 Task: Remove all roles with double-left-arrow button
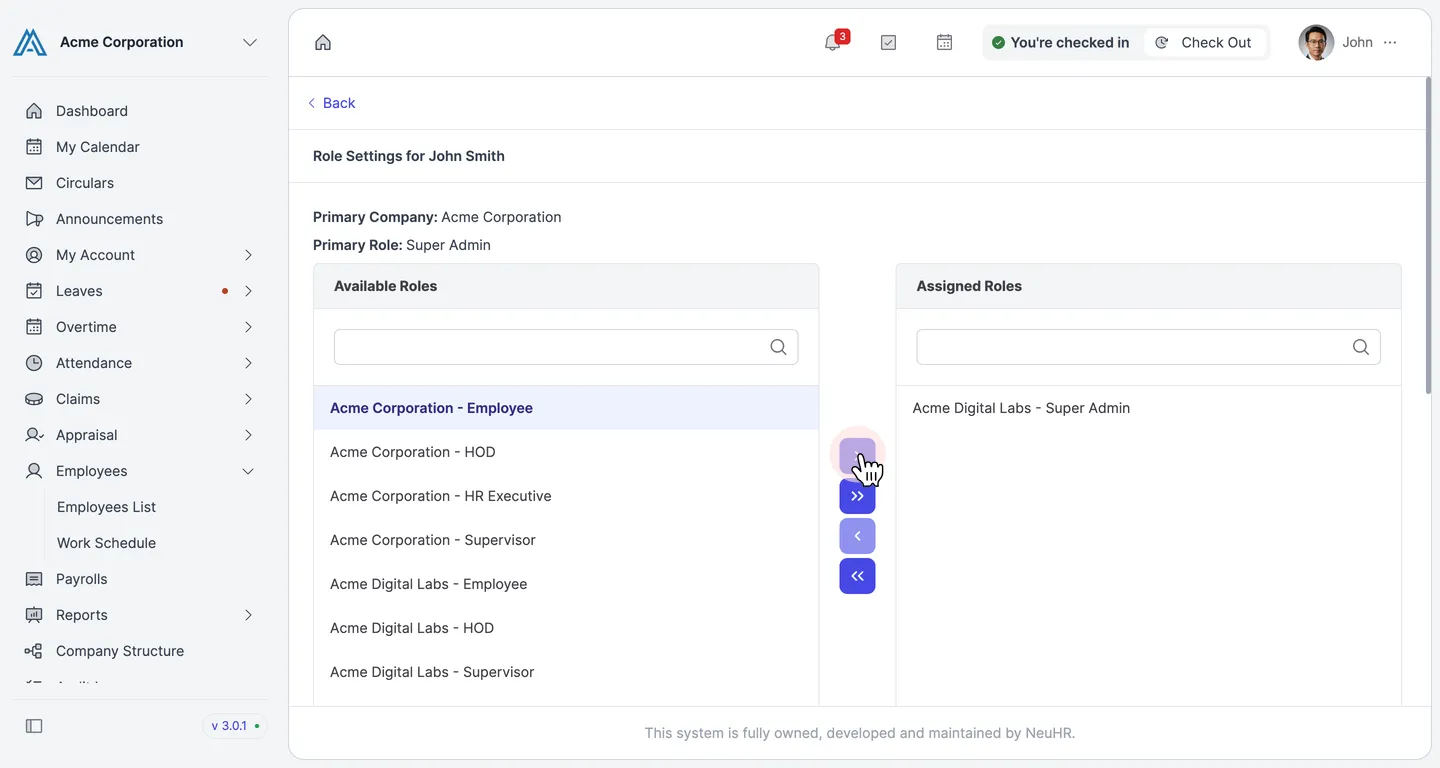pyautogui.click(x=857, y=576)
